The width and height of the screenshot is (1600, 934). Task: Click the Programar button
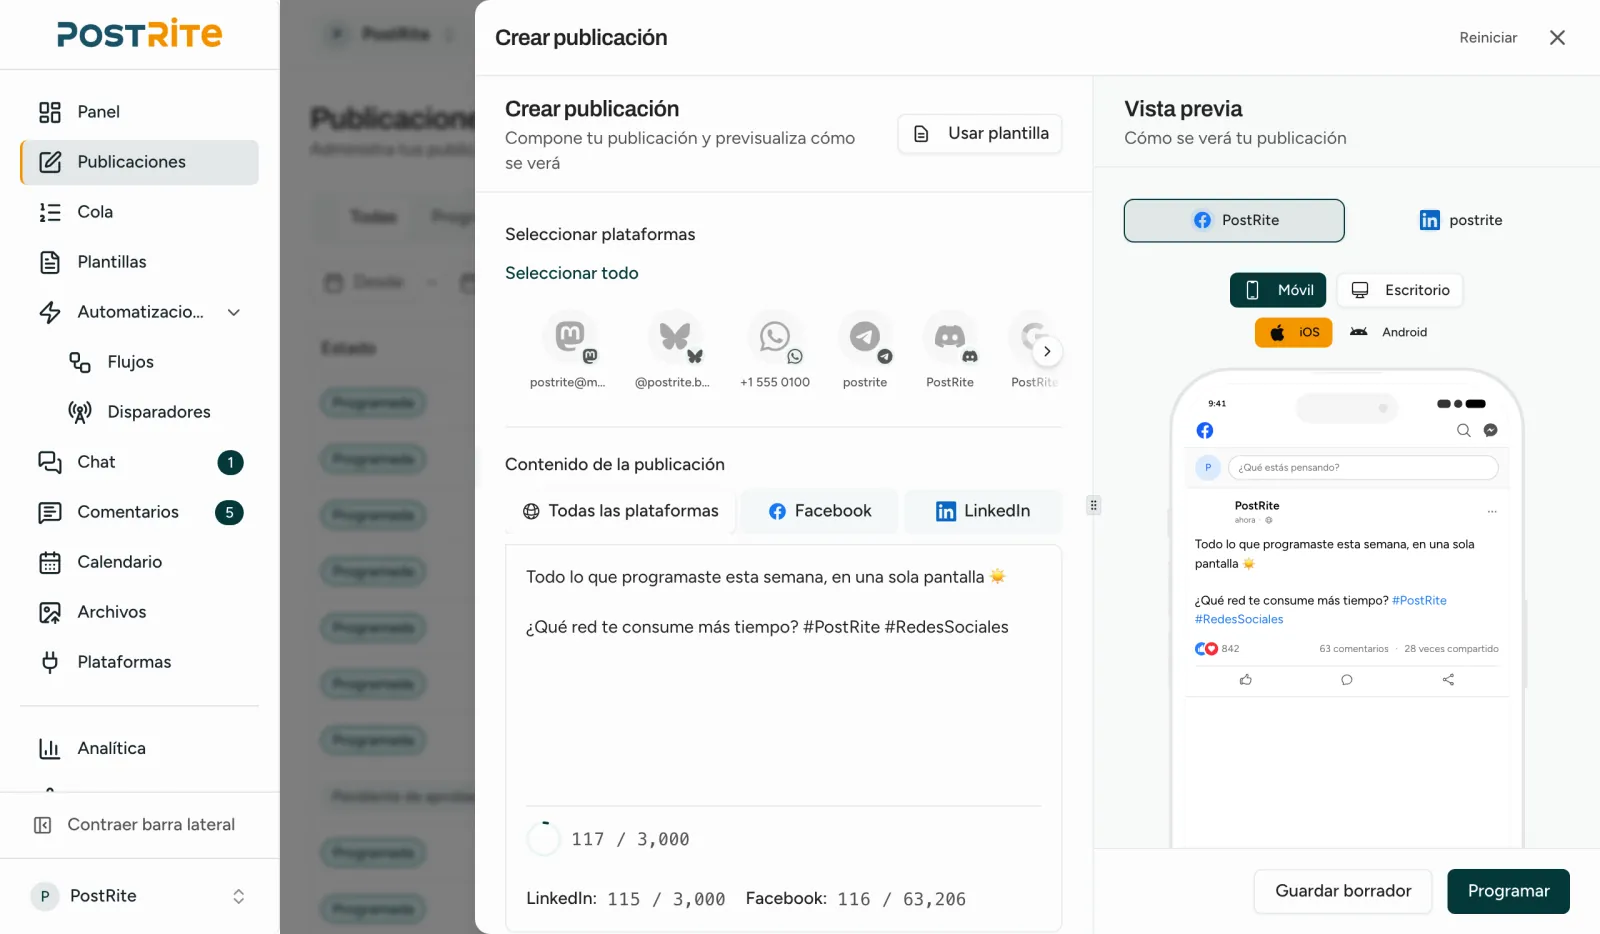pos(1508,891)
